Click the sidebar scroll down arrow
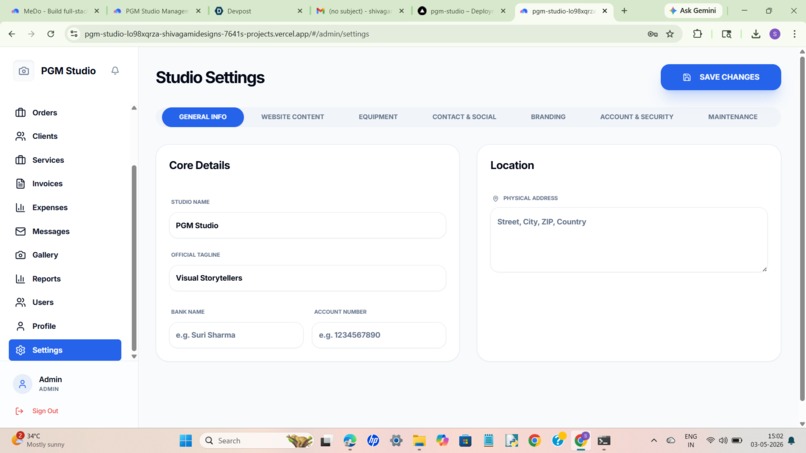The image size is (806, 453). 134,356
